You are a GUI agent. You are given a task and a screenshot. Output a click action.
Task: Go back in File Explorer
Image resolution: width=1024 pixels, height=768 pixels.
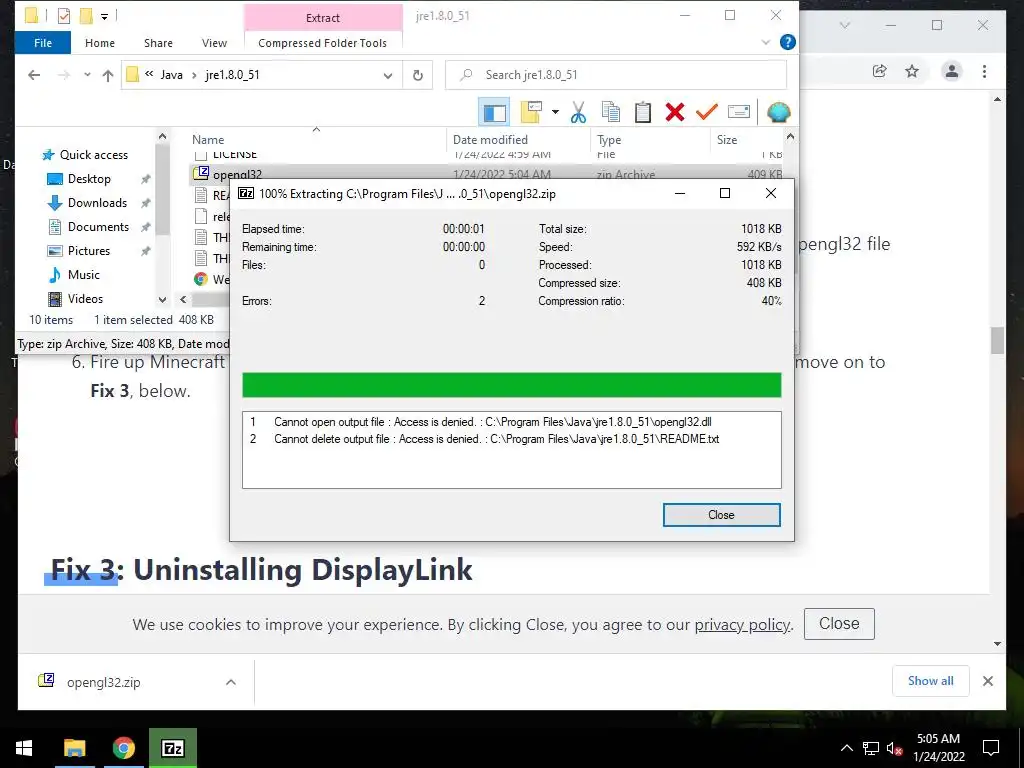[34, 75]
